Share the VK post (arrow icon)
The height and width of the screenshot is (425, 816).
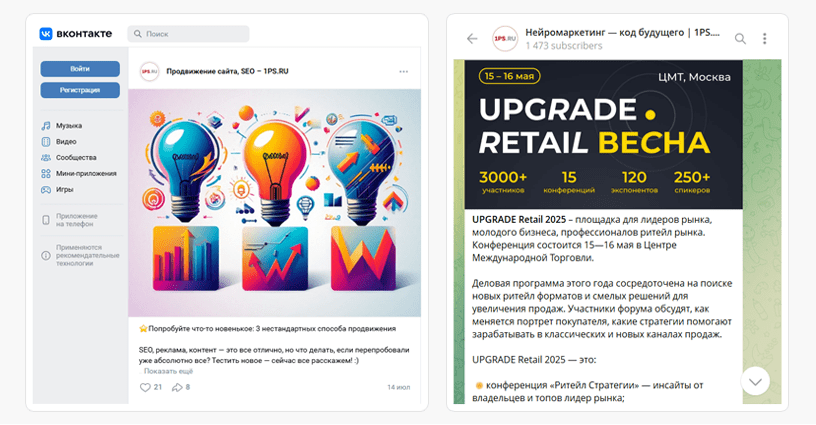coord(177,388)
